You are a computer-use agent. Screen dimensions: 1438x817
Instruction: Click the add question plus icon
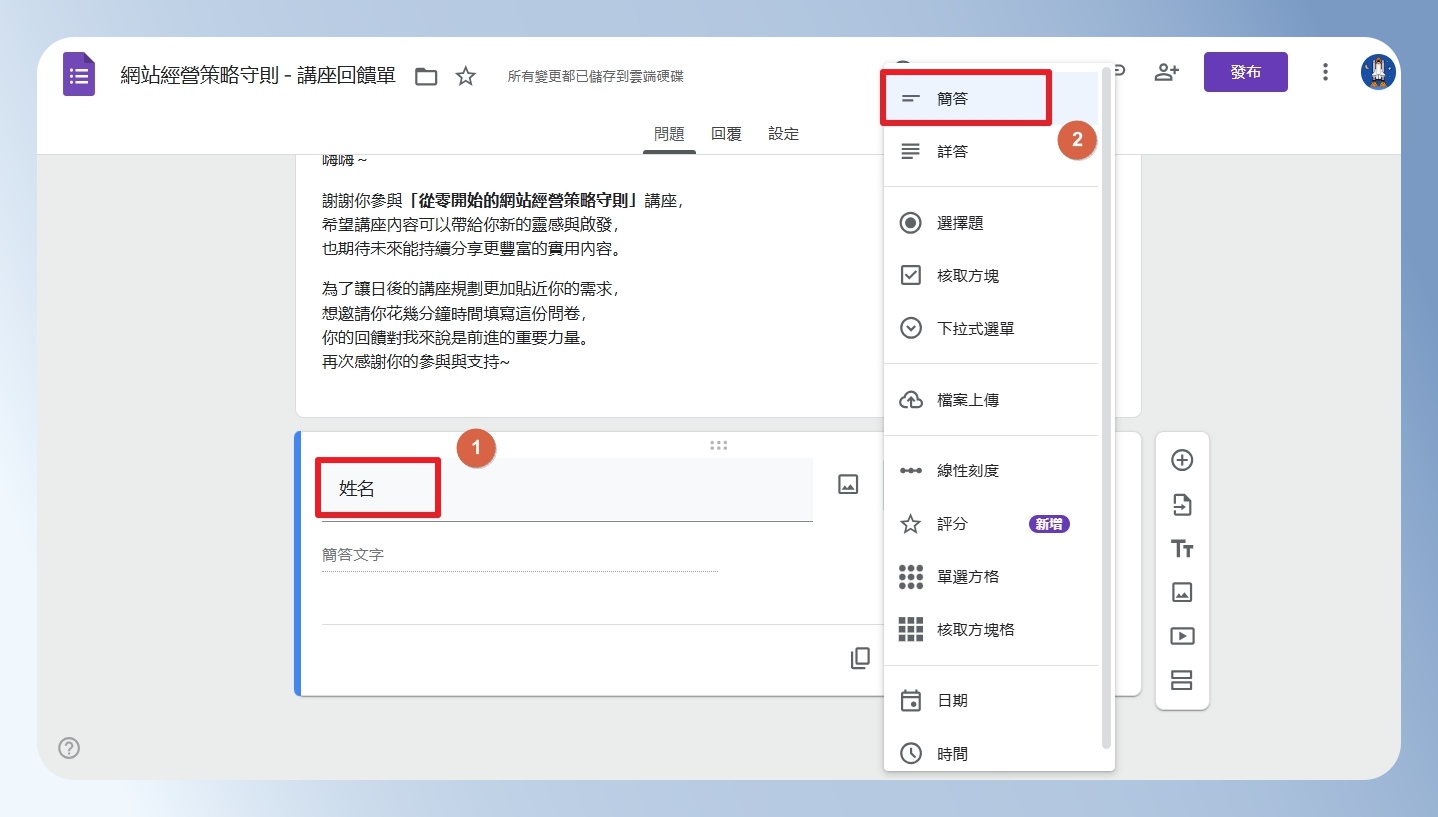(x=1182, y=460)
